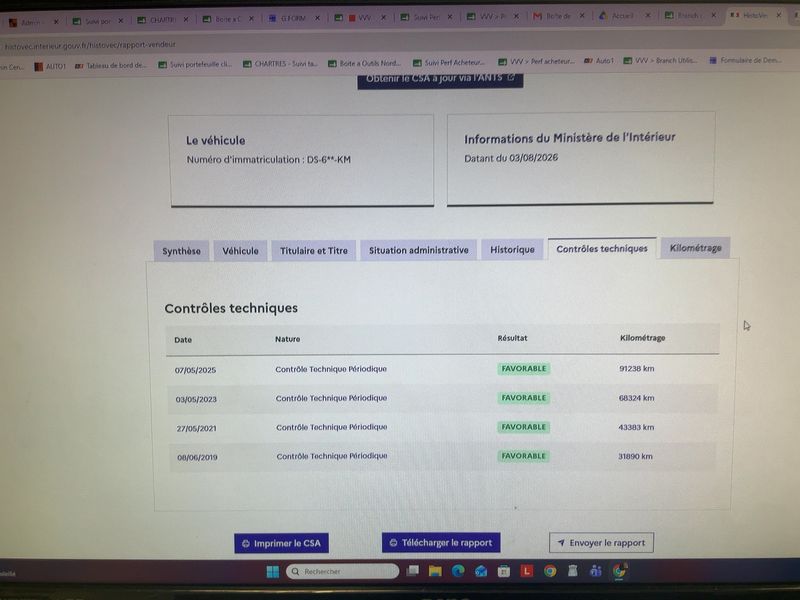Click the date 07/05/2025 in the table

click(195, 370)
